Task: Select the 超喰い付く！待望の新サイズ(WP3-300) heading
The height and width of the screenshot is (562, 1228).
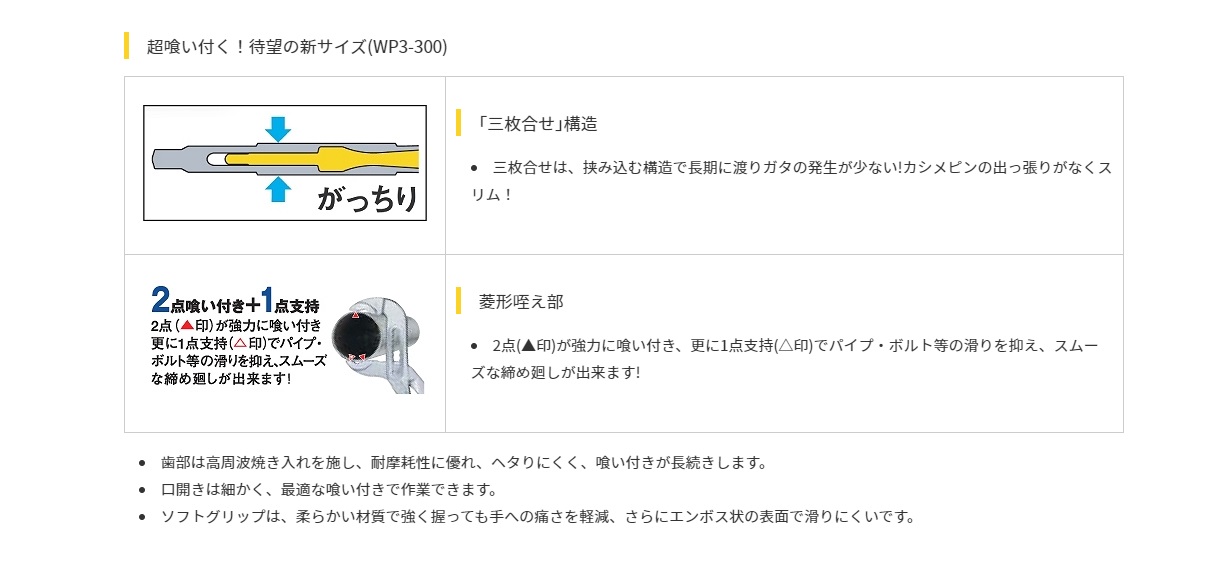Action: coord(297,47)
